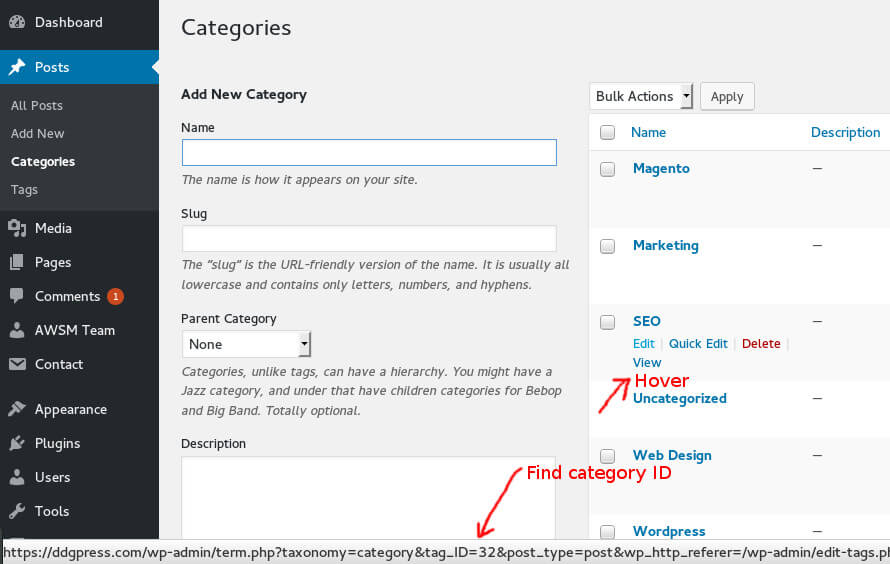Screen dimensions: 890x564
Task: Click 'The name is how it appears' hint
Action: click(300, 180)
